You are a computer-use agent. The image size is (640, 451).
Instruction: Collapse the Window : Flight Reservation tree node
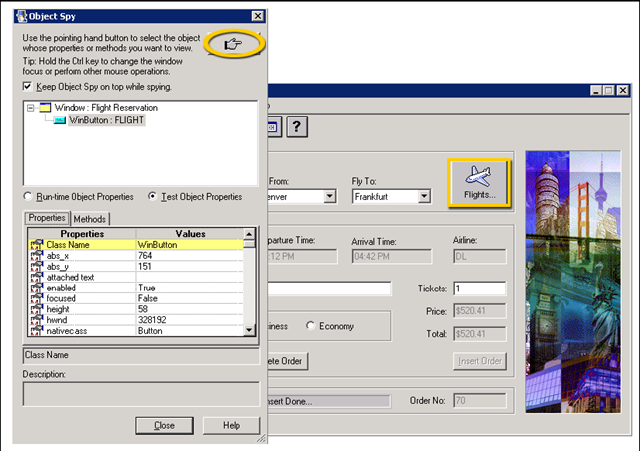click(30, 108)
